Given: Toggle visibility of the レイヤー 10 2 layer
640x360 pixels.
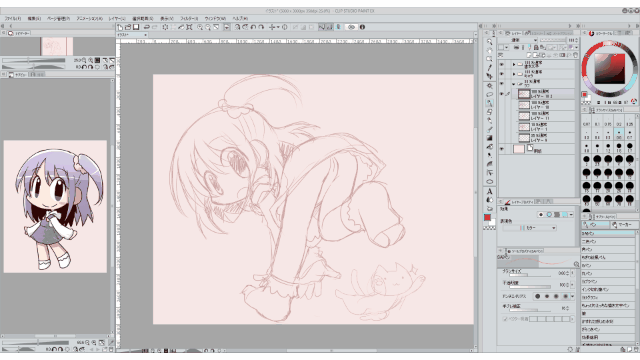Looking at the screenshot, I should (502, 94).
